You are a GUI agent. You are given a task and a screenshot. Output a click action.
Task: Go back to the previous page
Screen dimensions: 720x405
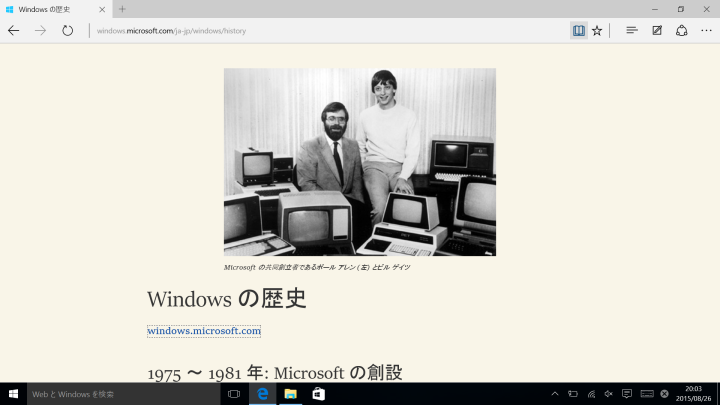pyautogui.click(x=13, y=31)
